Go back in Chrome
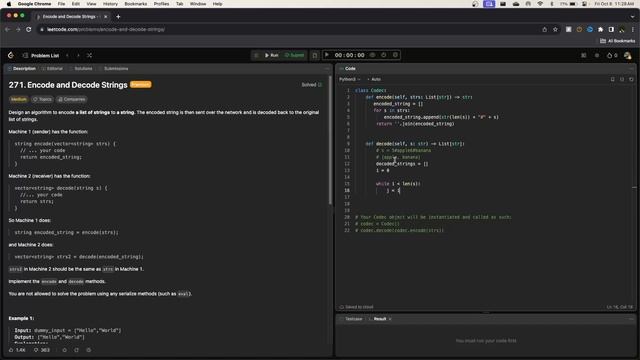This screenshot has height=360, width=640. click(7, 29)
